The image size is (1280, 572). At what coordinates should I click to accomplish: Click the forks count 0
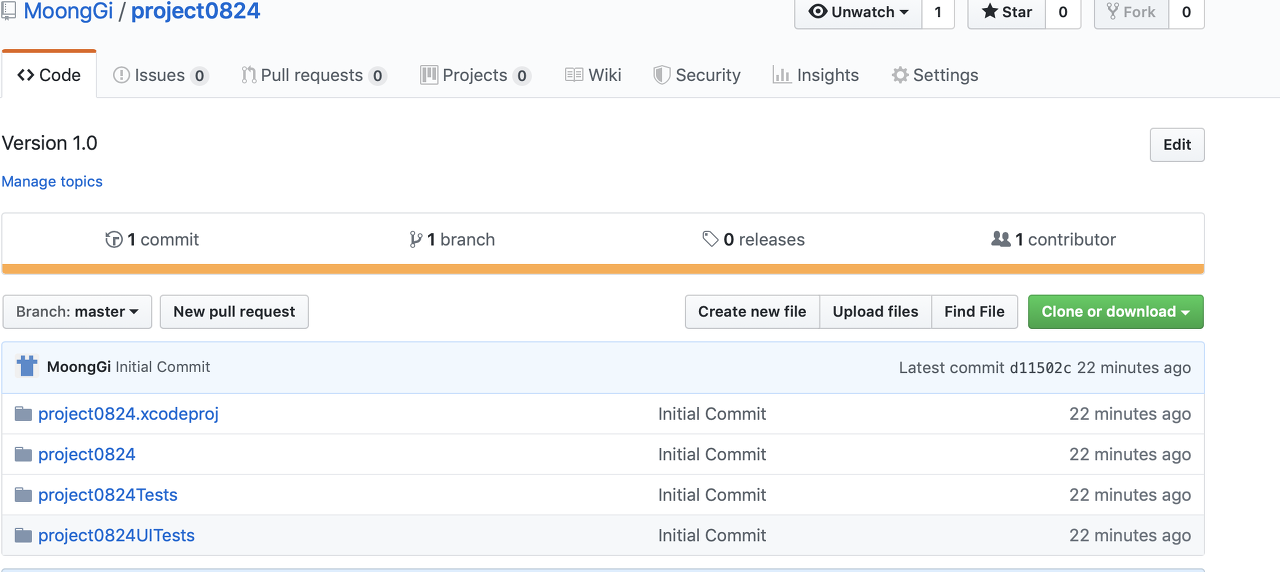1186,12
